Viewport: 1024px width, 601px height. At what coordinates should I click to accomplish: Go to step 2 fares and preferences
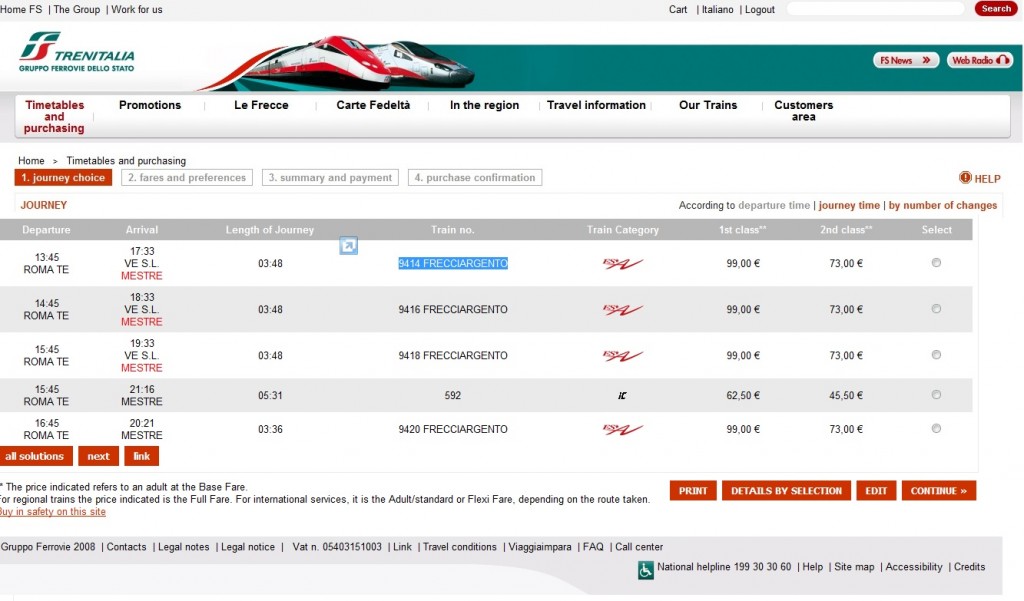(187, 178)
